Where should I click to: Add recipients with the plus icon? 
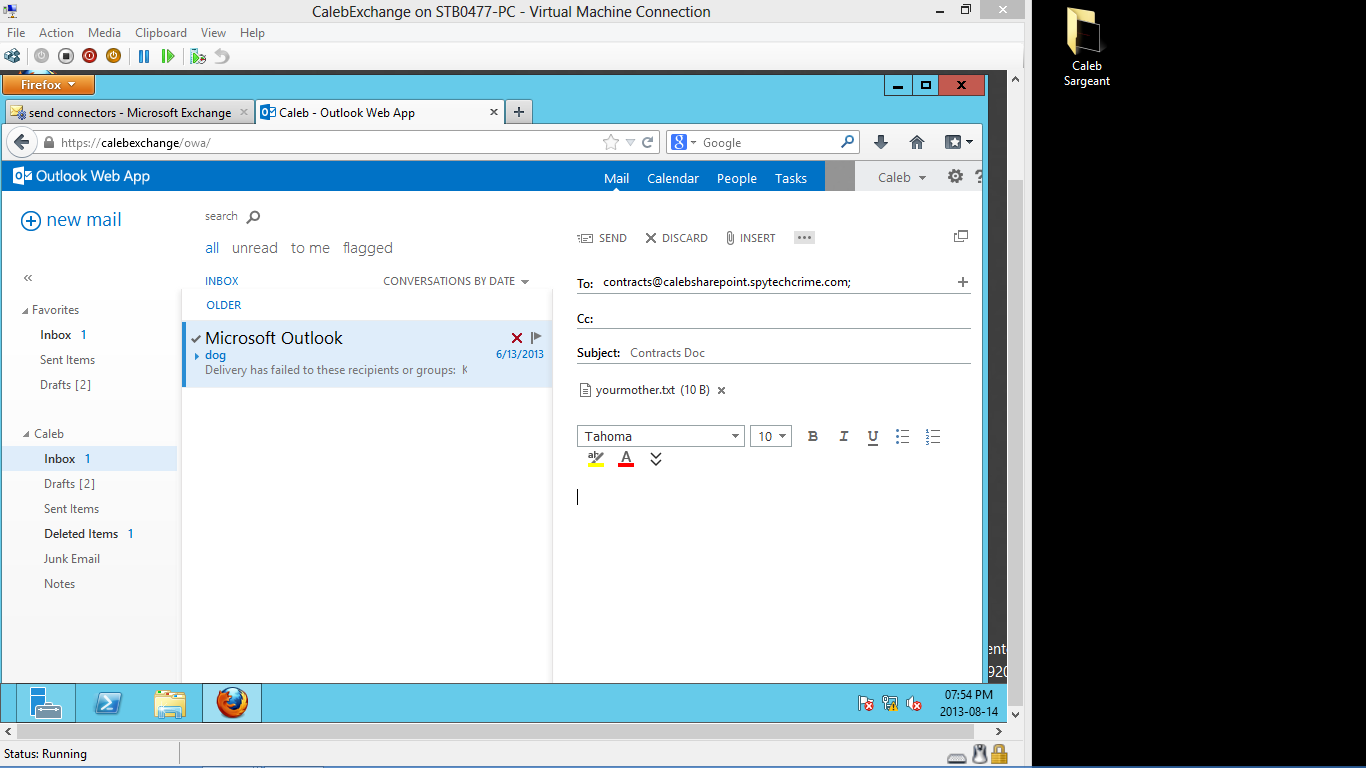point(963,282)
